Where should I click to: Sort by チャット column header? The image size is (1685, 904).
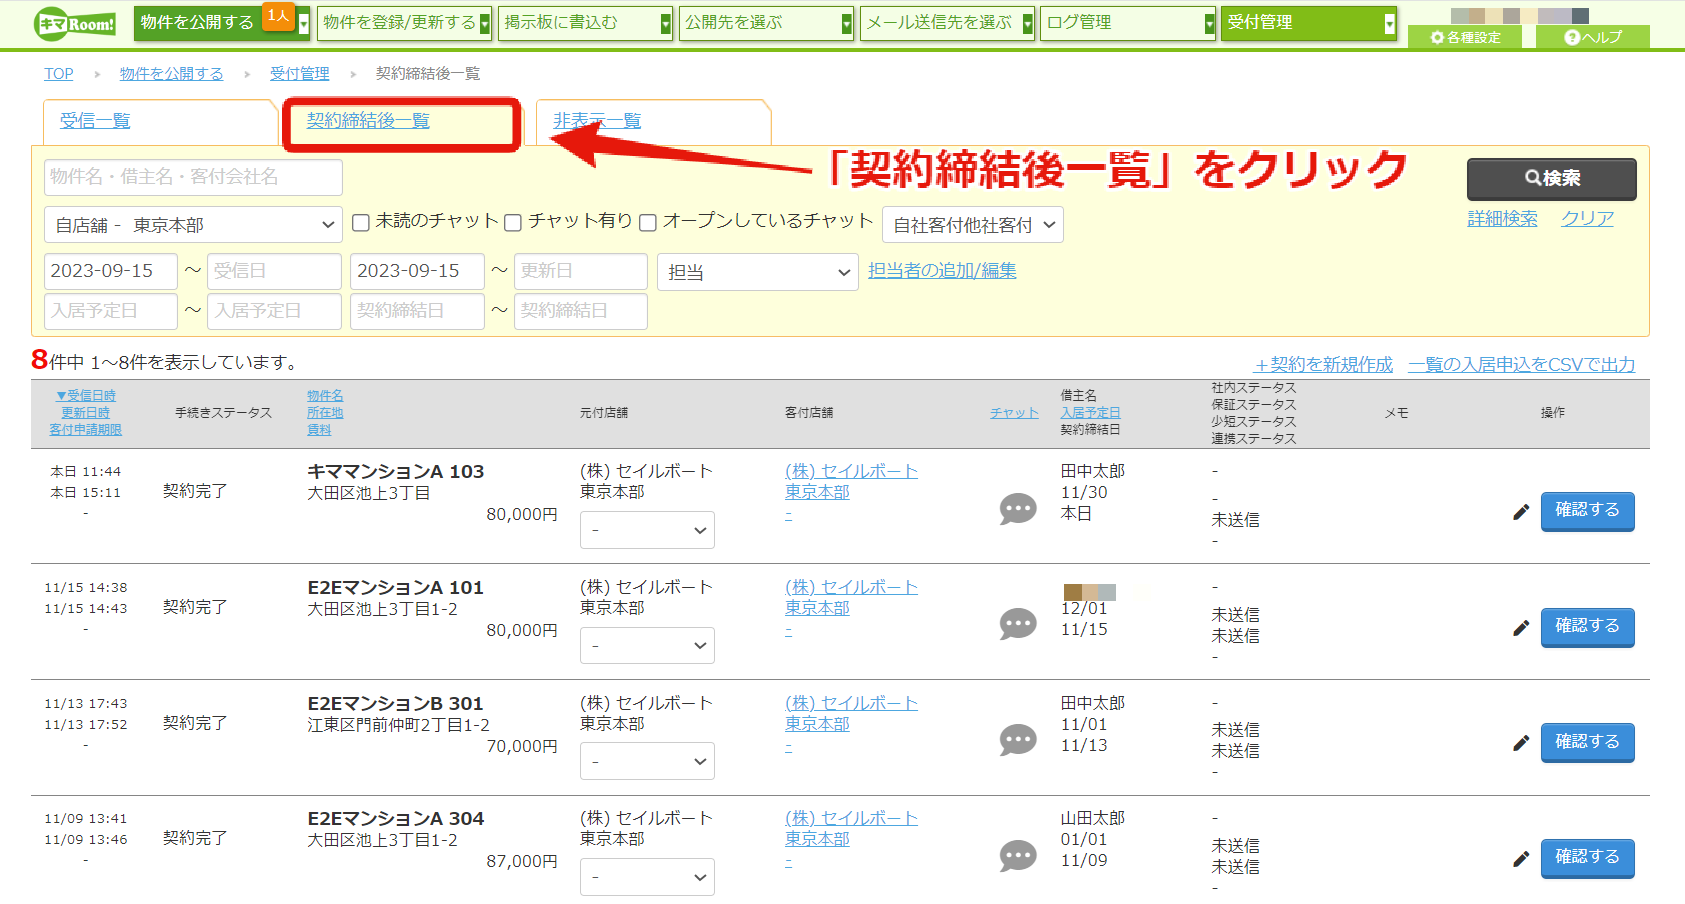point(1014,413)
